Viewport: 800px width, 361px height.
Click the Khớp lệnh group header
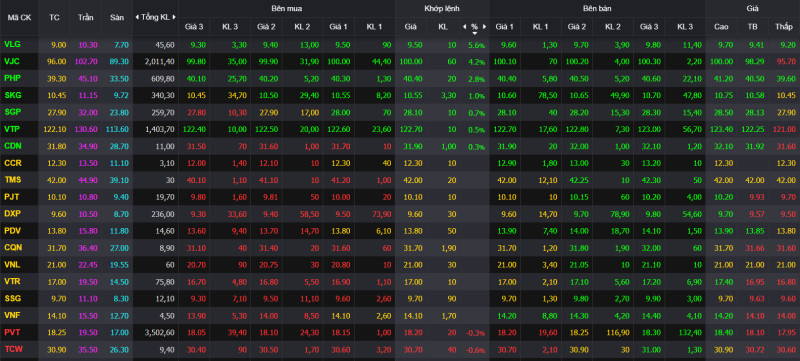coord(442,9)
